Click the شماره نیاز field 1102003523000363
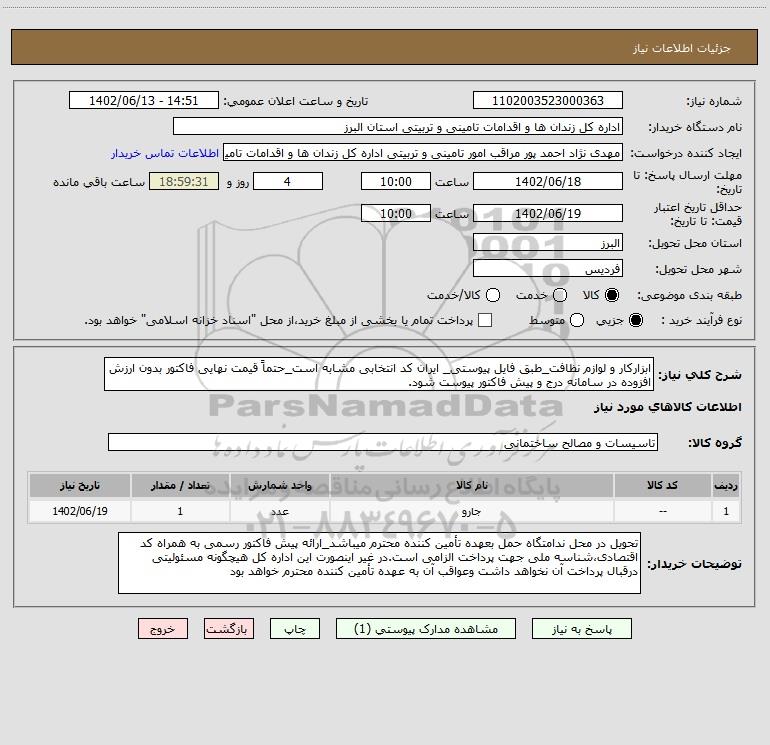The image size is (770, 745). (548, 101)
